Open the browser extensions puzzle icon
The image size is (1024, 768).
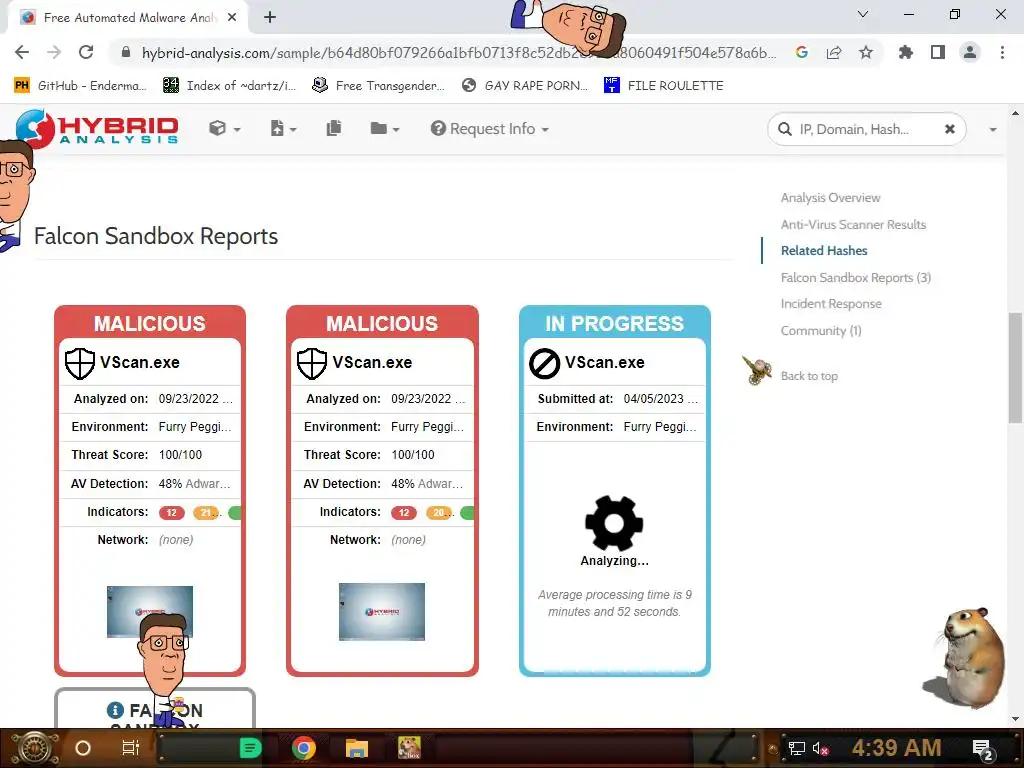(x=906, y=52)
